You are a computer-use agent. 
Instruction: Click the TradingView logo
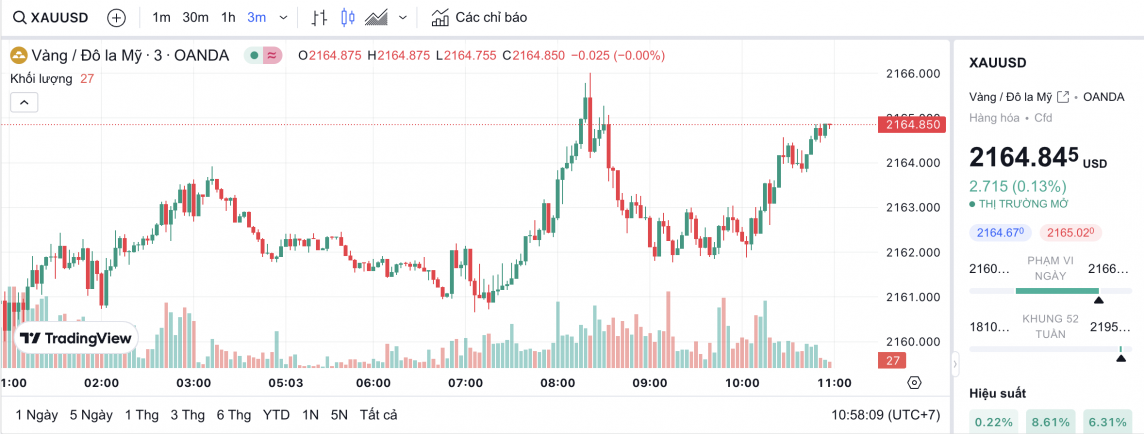(x=76, y=339)
